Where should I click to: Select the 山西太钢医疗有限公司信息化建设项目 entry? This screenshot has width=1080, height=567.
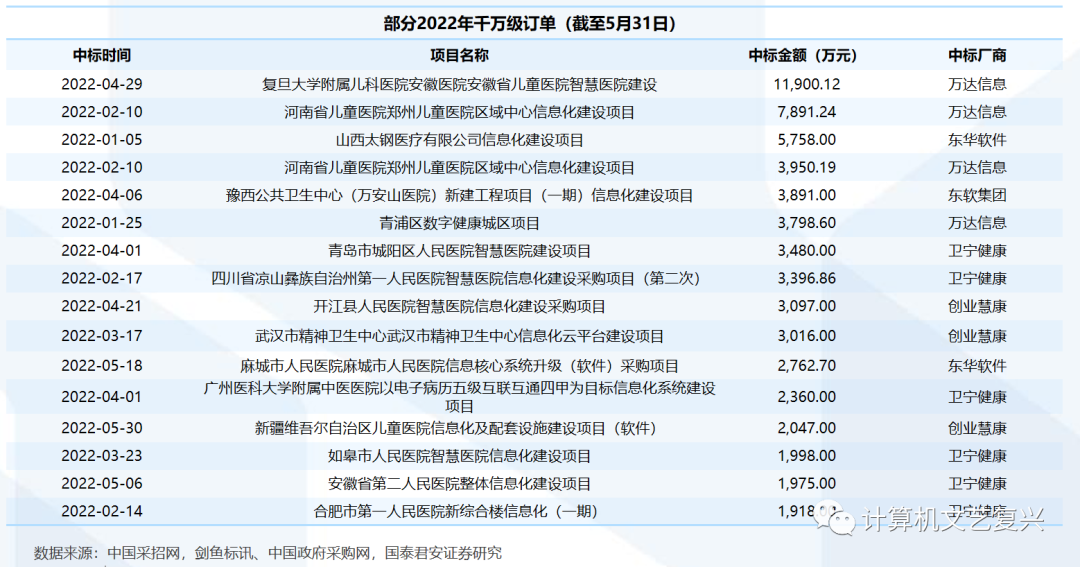point(459,140)
